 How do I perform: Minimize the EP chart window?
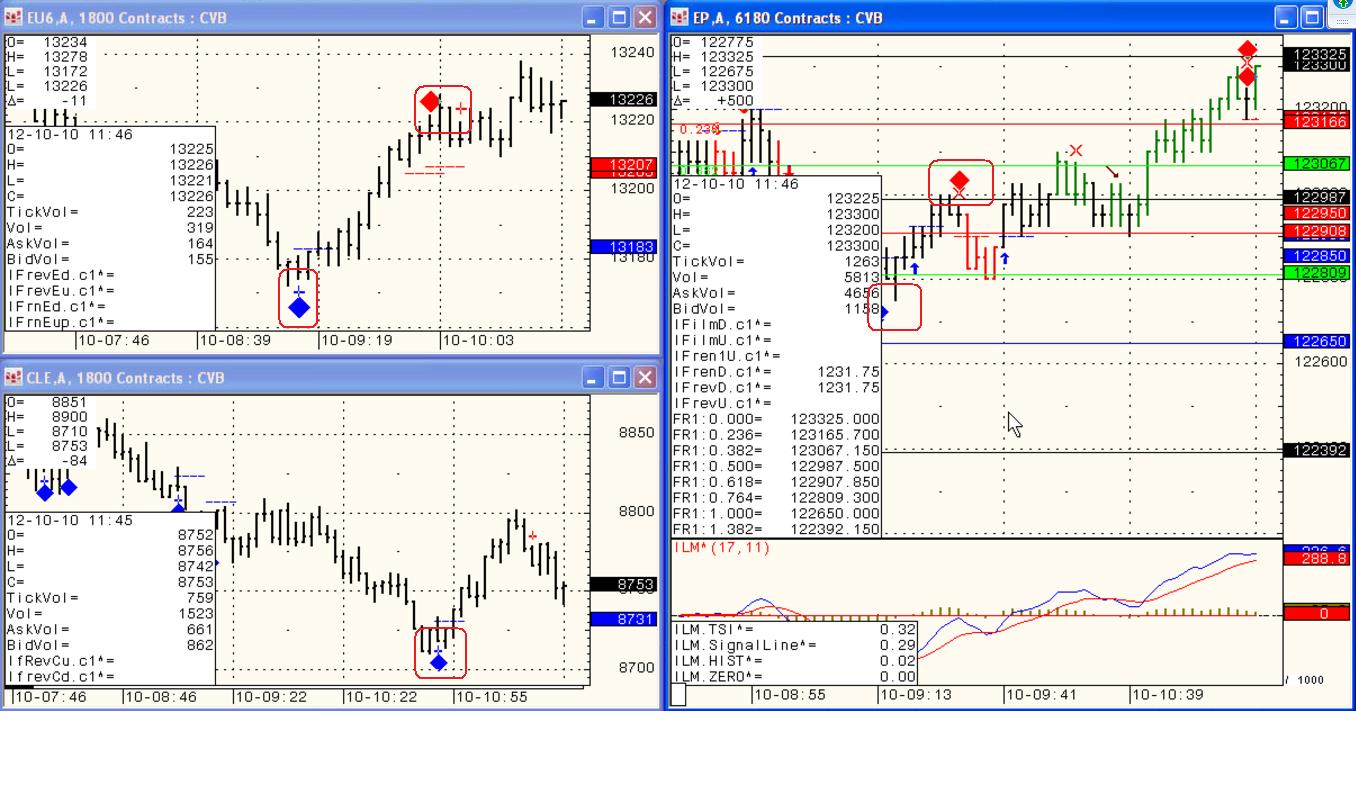coord(1286,17)
